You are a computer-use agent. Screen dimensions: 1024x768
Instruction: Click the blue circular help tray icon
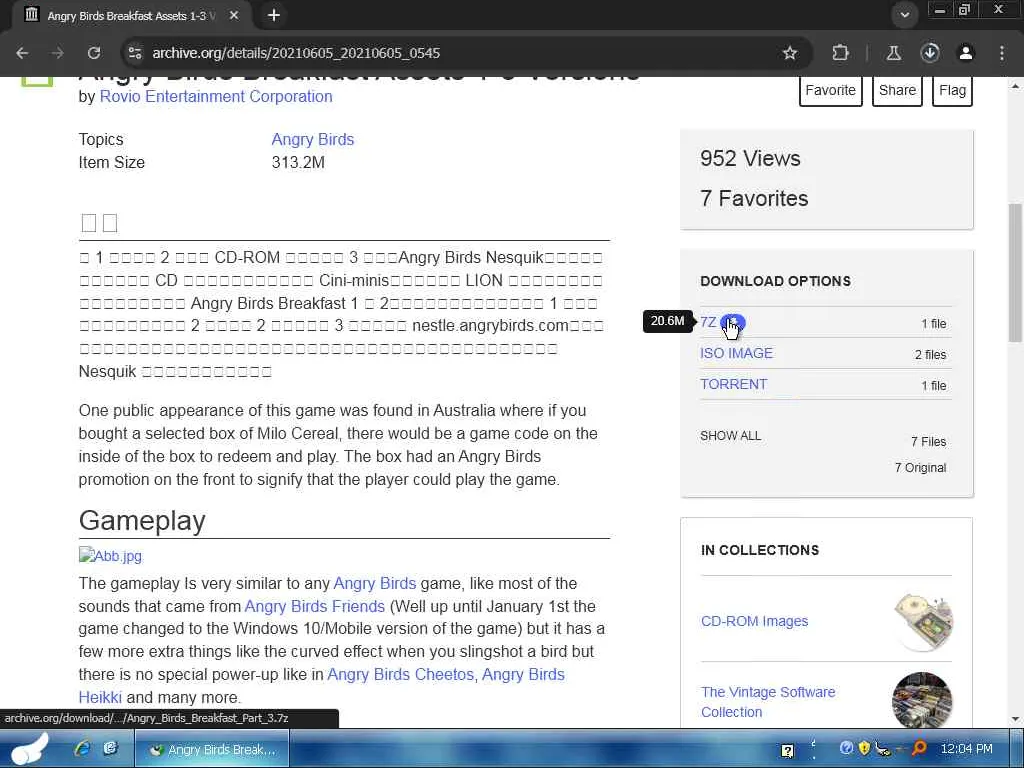846,748
